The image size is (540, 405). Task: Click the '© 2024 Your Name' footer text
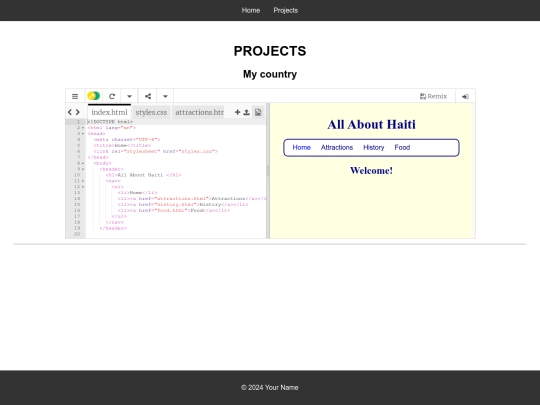coord(270,387)
